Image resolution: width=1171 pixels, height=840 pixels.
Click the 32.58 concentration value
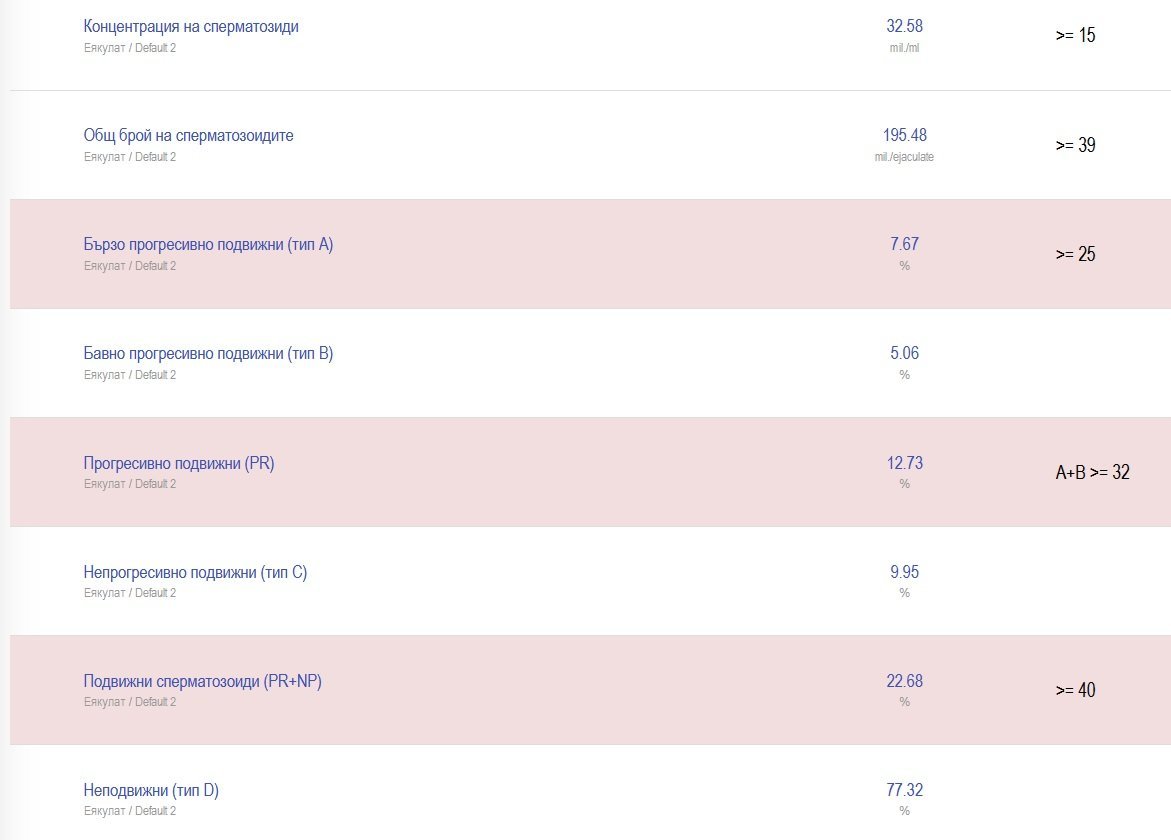coord(904,26)
